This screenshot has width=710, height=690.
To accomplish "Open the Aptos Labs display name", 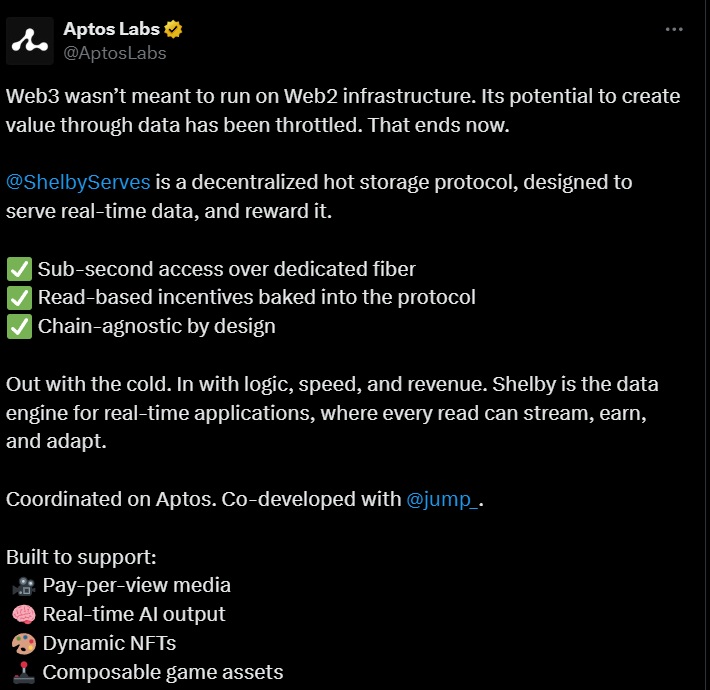I will [111, 29].
